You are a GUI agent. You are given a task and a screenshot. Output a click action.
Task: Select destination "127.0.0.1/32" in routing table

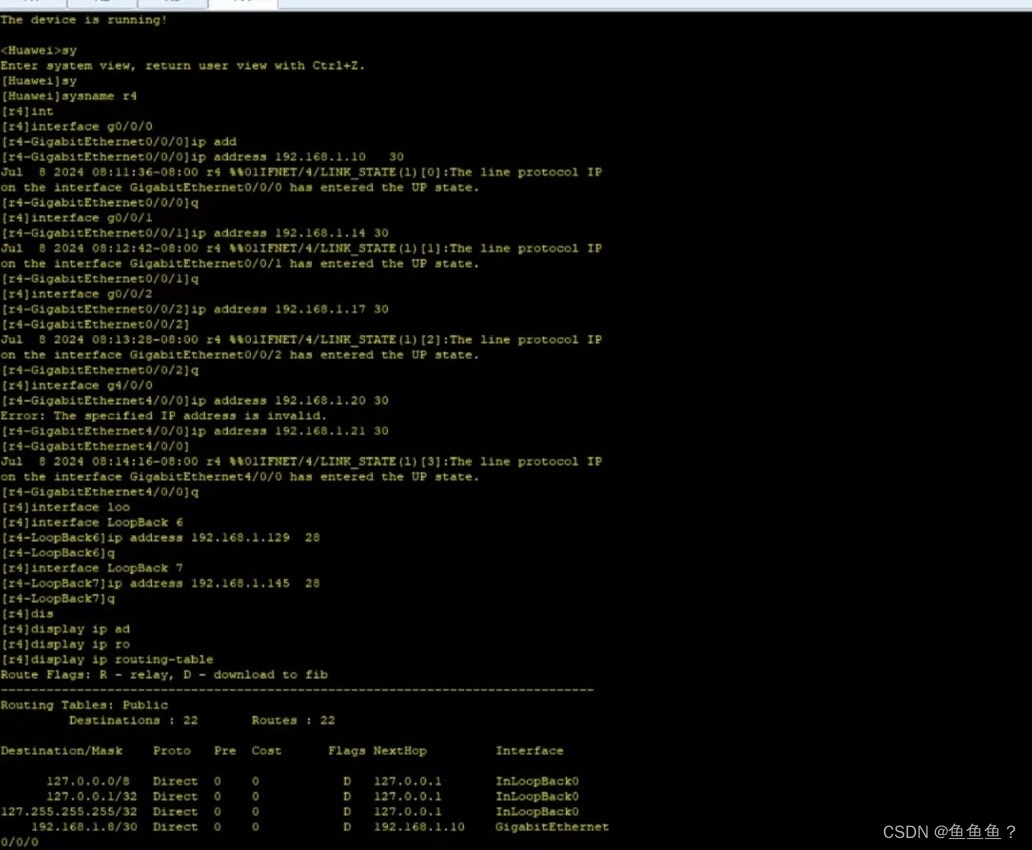[x=92, y=796]
